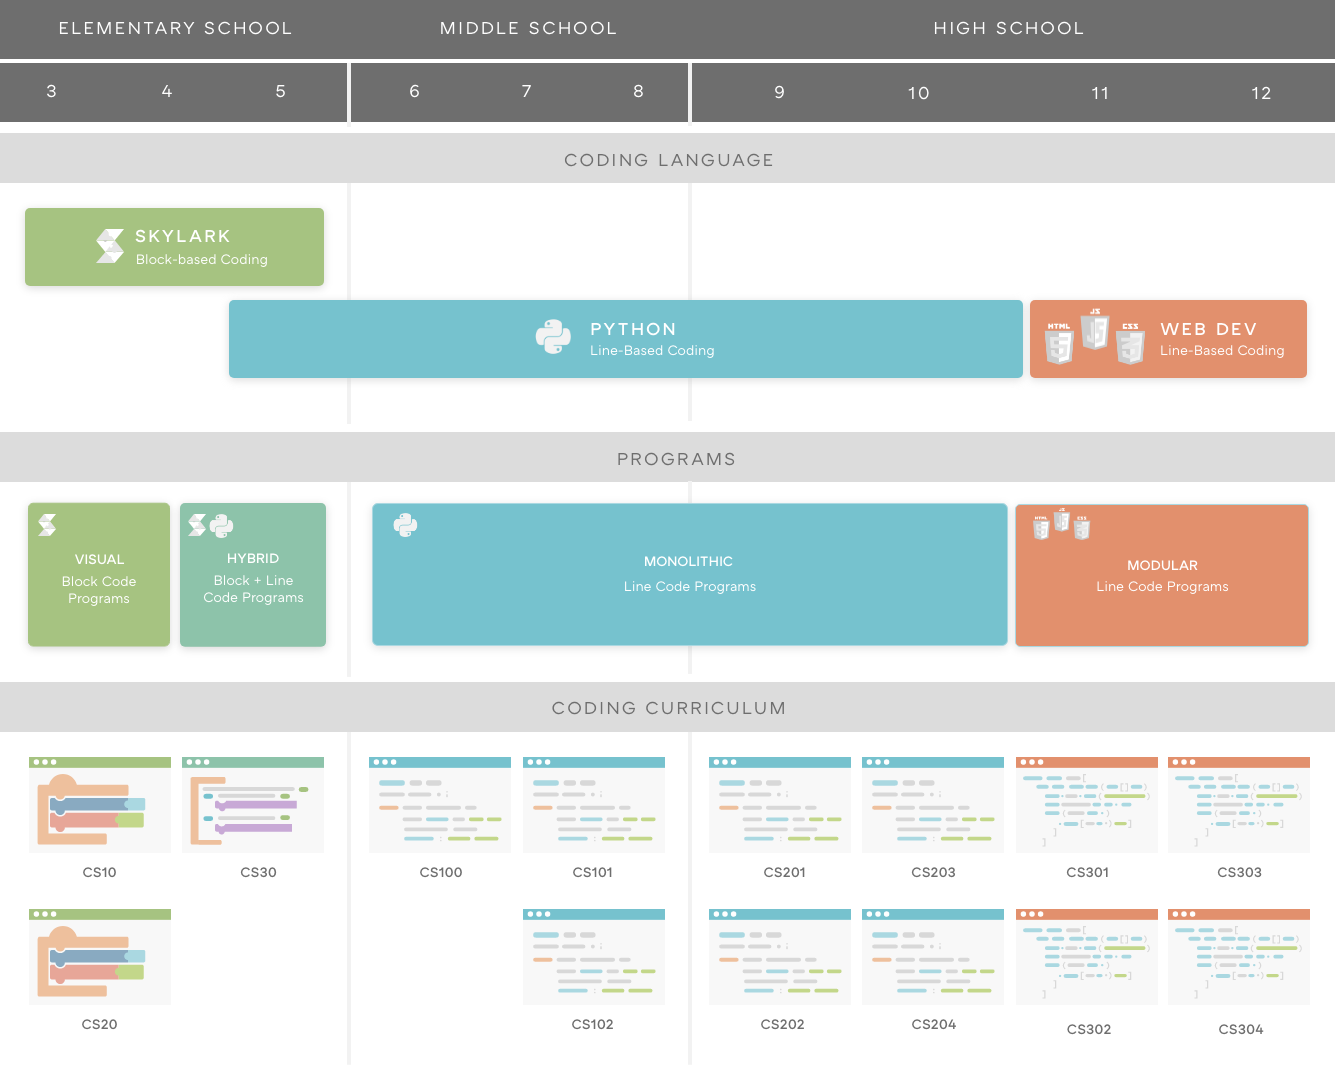Select the High School header
This screenshot has height=1065, width=1335.
click(x=1009, y=28)
